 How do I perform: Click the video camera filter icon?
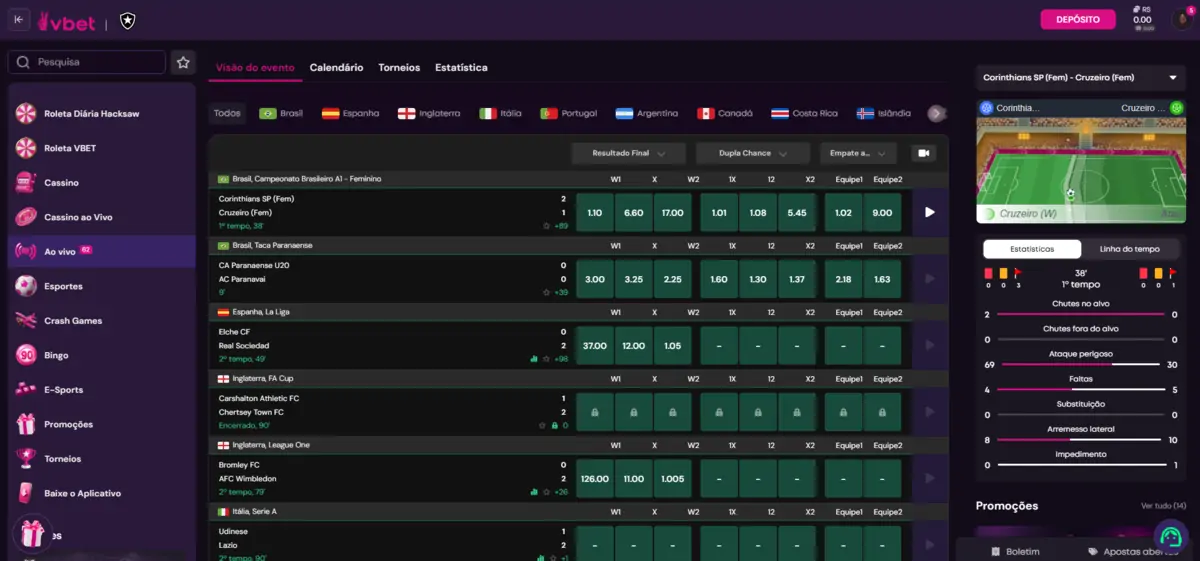pyautogui.click(x=923, y=153)
